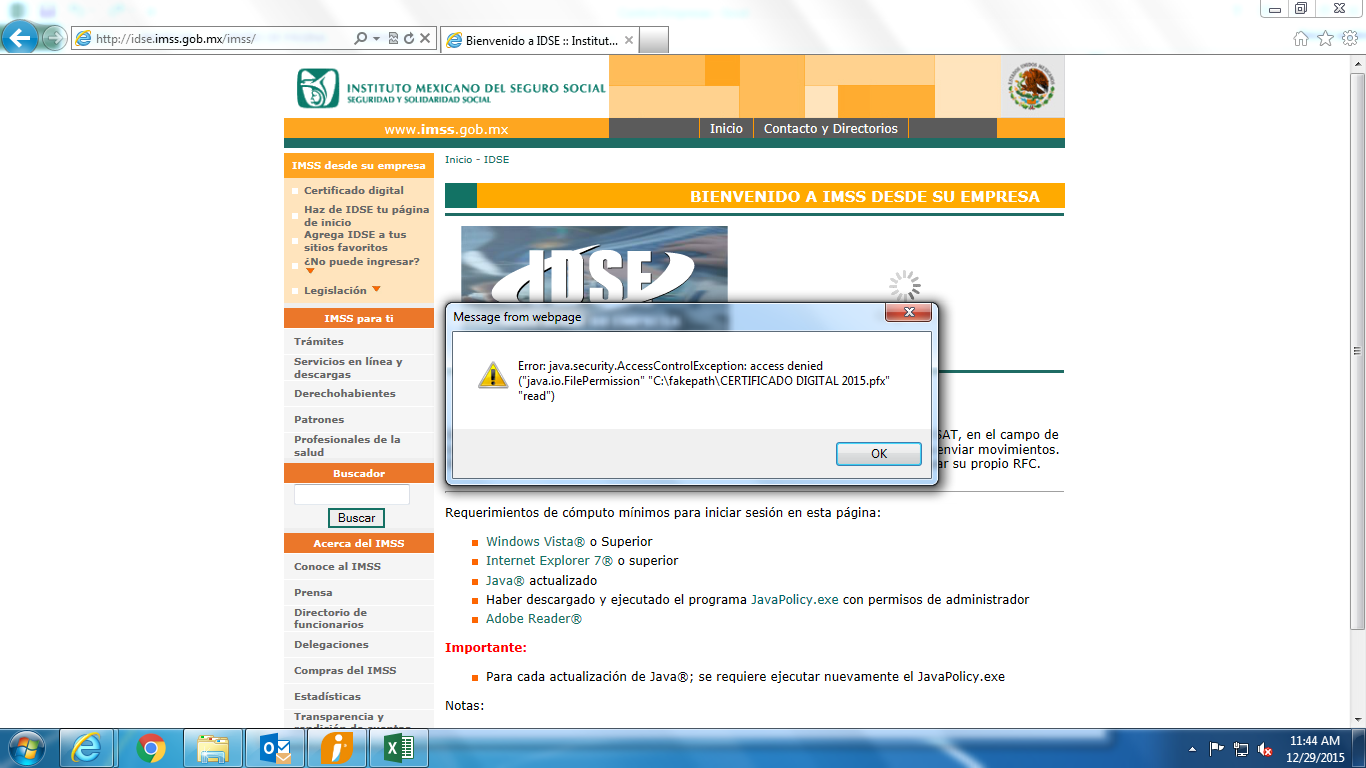Image resolution: width=1366 pixels, height=768 pixels.
Task: Click the Mexican coat of arms emblem
Action: (x=1032, y=87)
